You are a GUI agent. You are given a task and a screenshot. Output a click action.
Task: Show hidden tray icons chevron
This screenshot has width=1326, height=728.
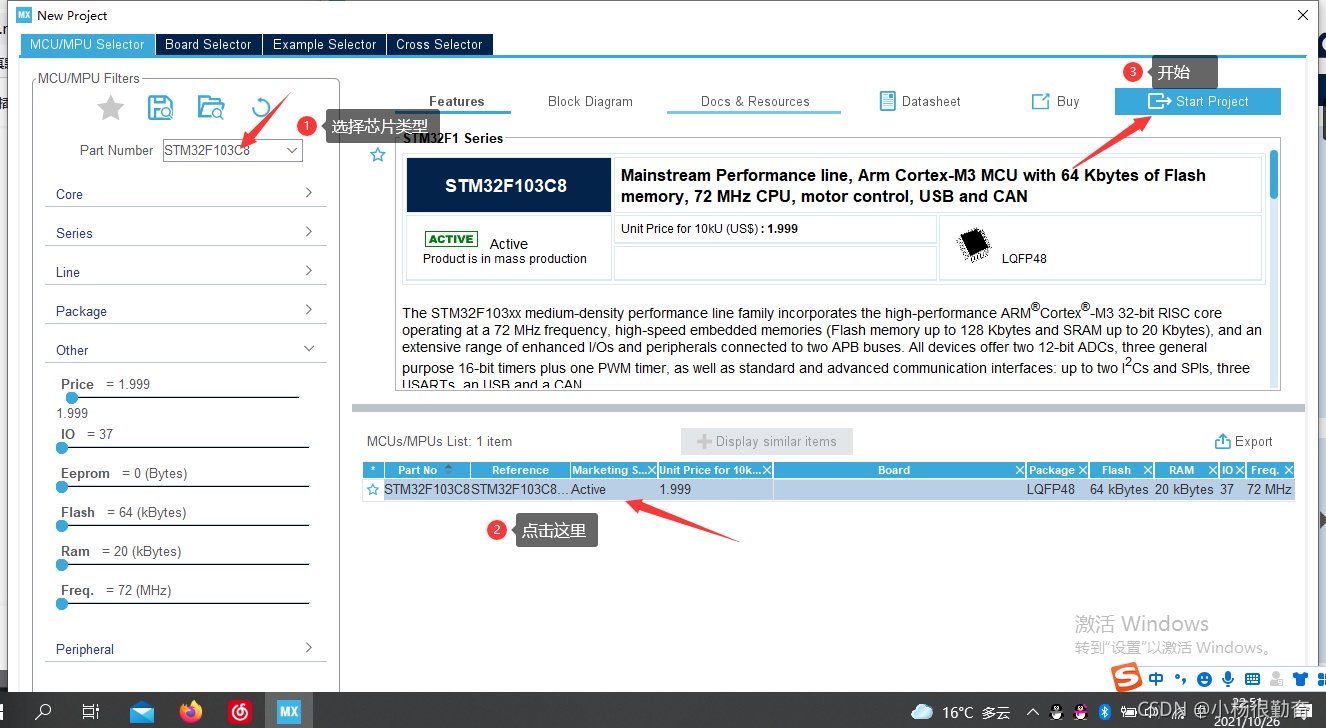point(1032,712)
